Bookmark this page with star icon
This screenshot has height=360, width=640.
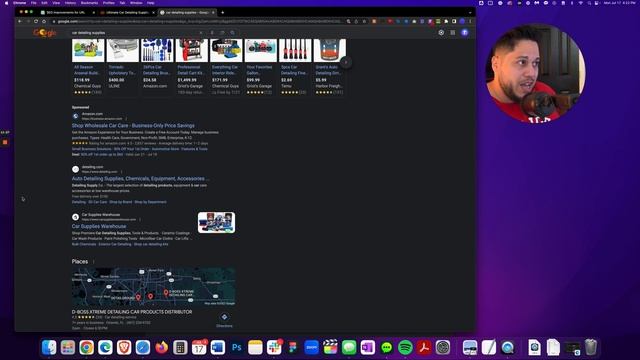[364, 21]
